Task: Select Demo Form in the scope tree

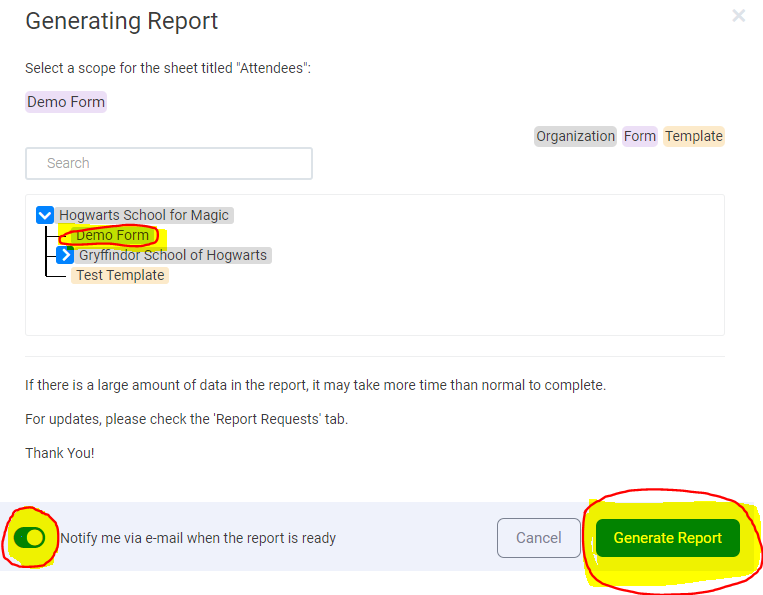Action: [112, 236]
